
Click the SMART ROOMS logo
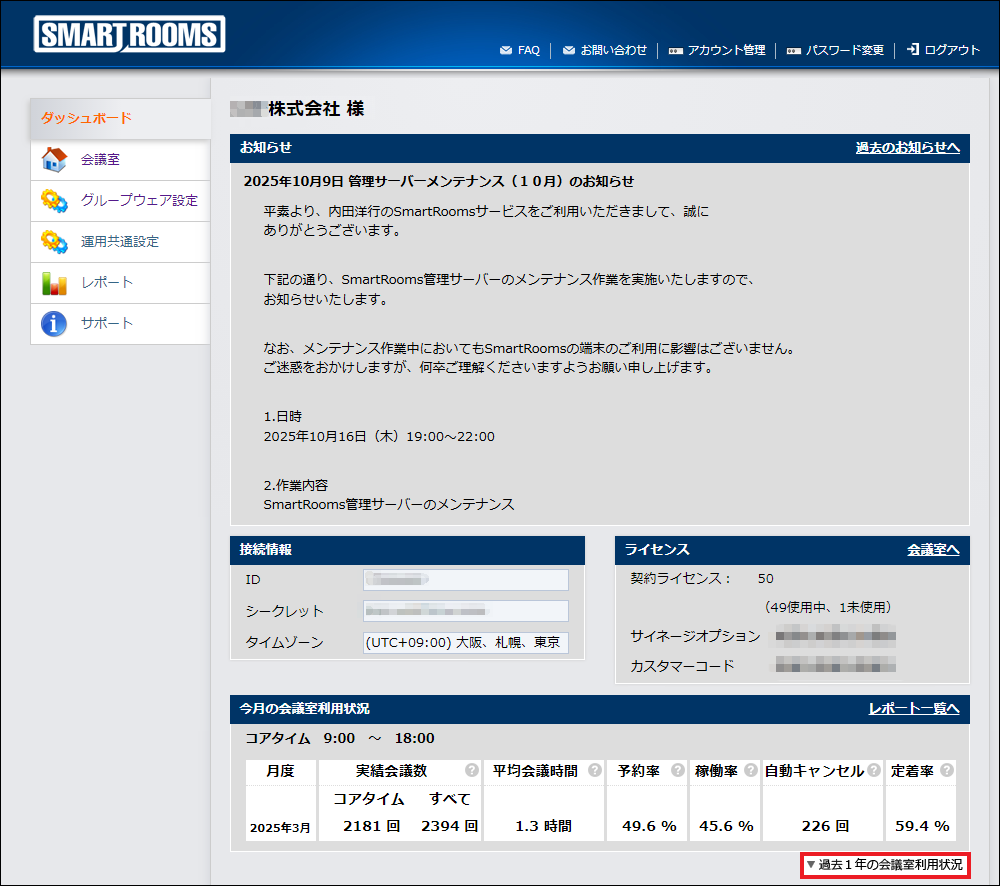130,35
